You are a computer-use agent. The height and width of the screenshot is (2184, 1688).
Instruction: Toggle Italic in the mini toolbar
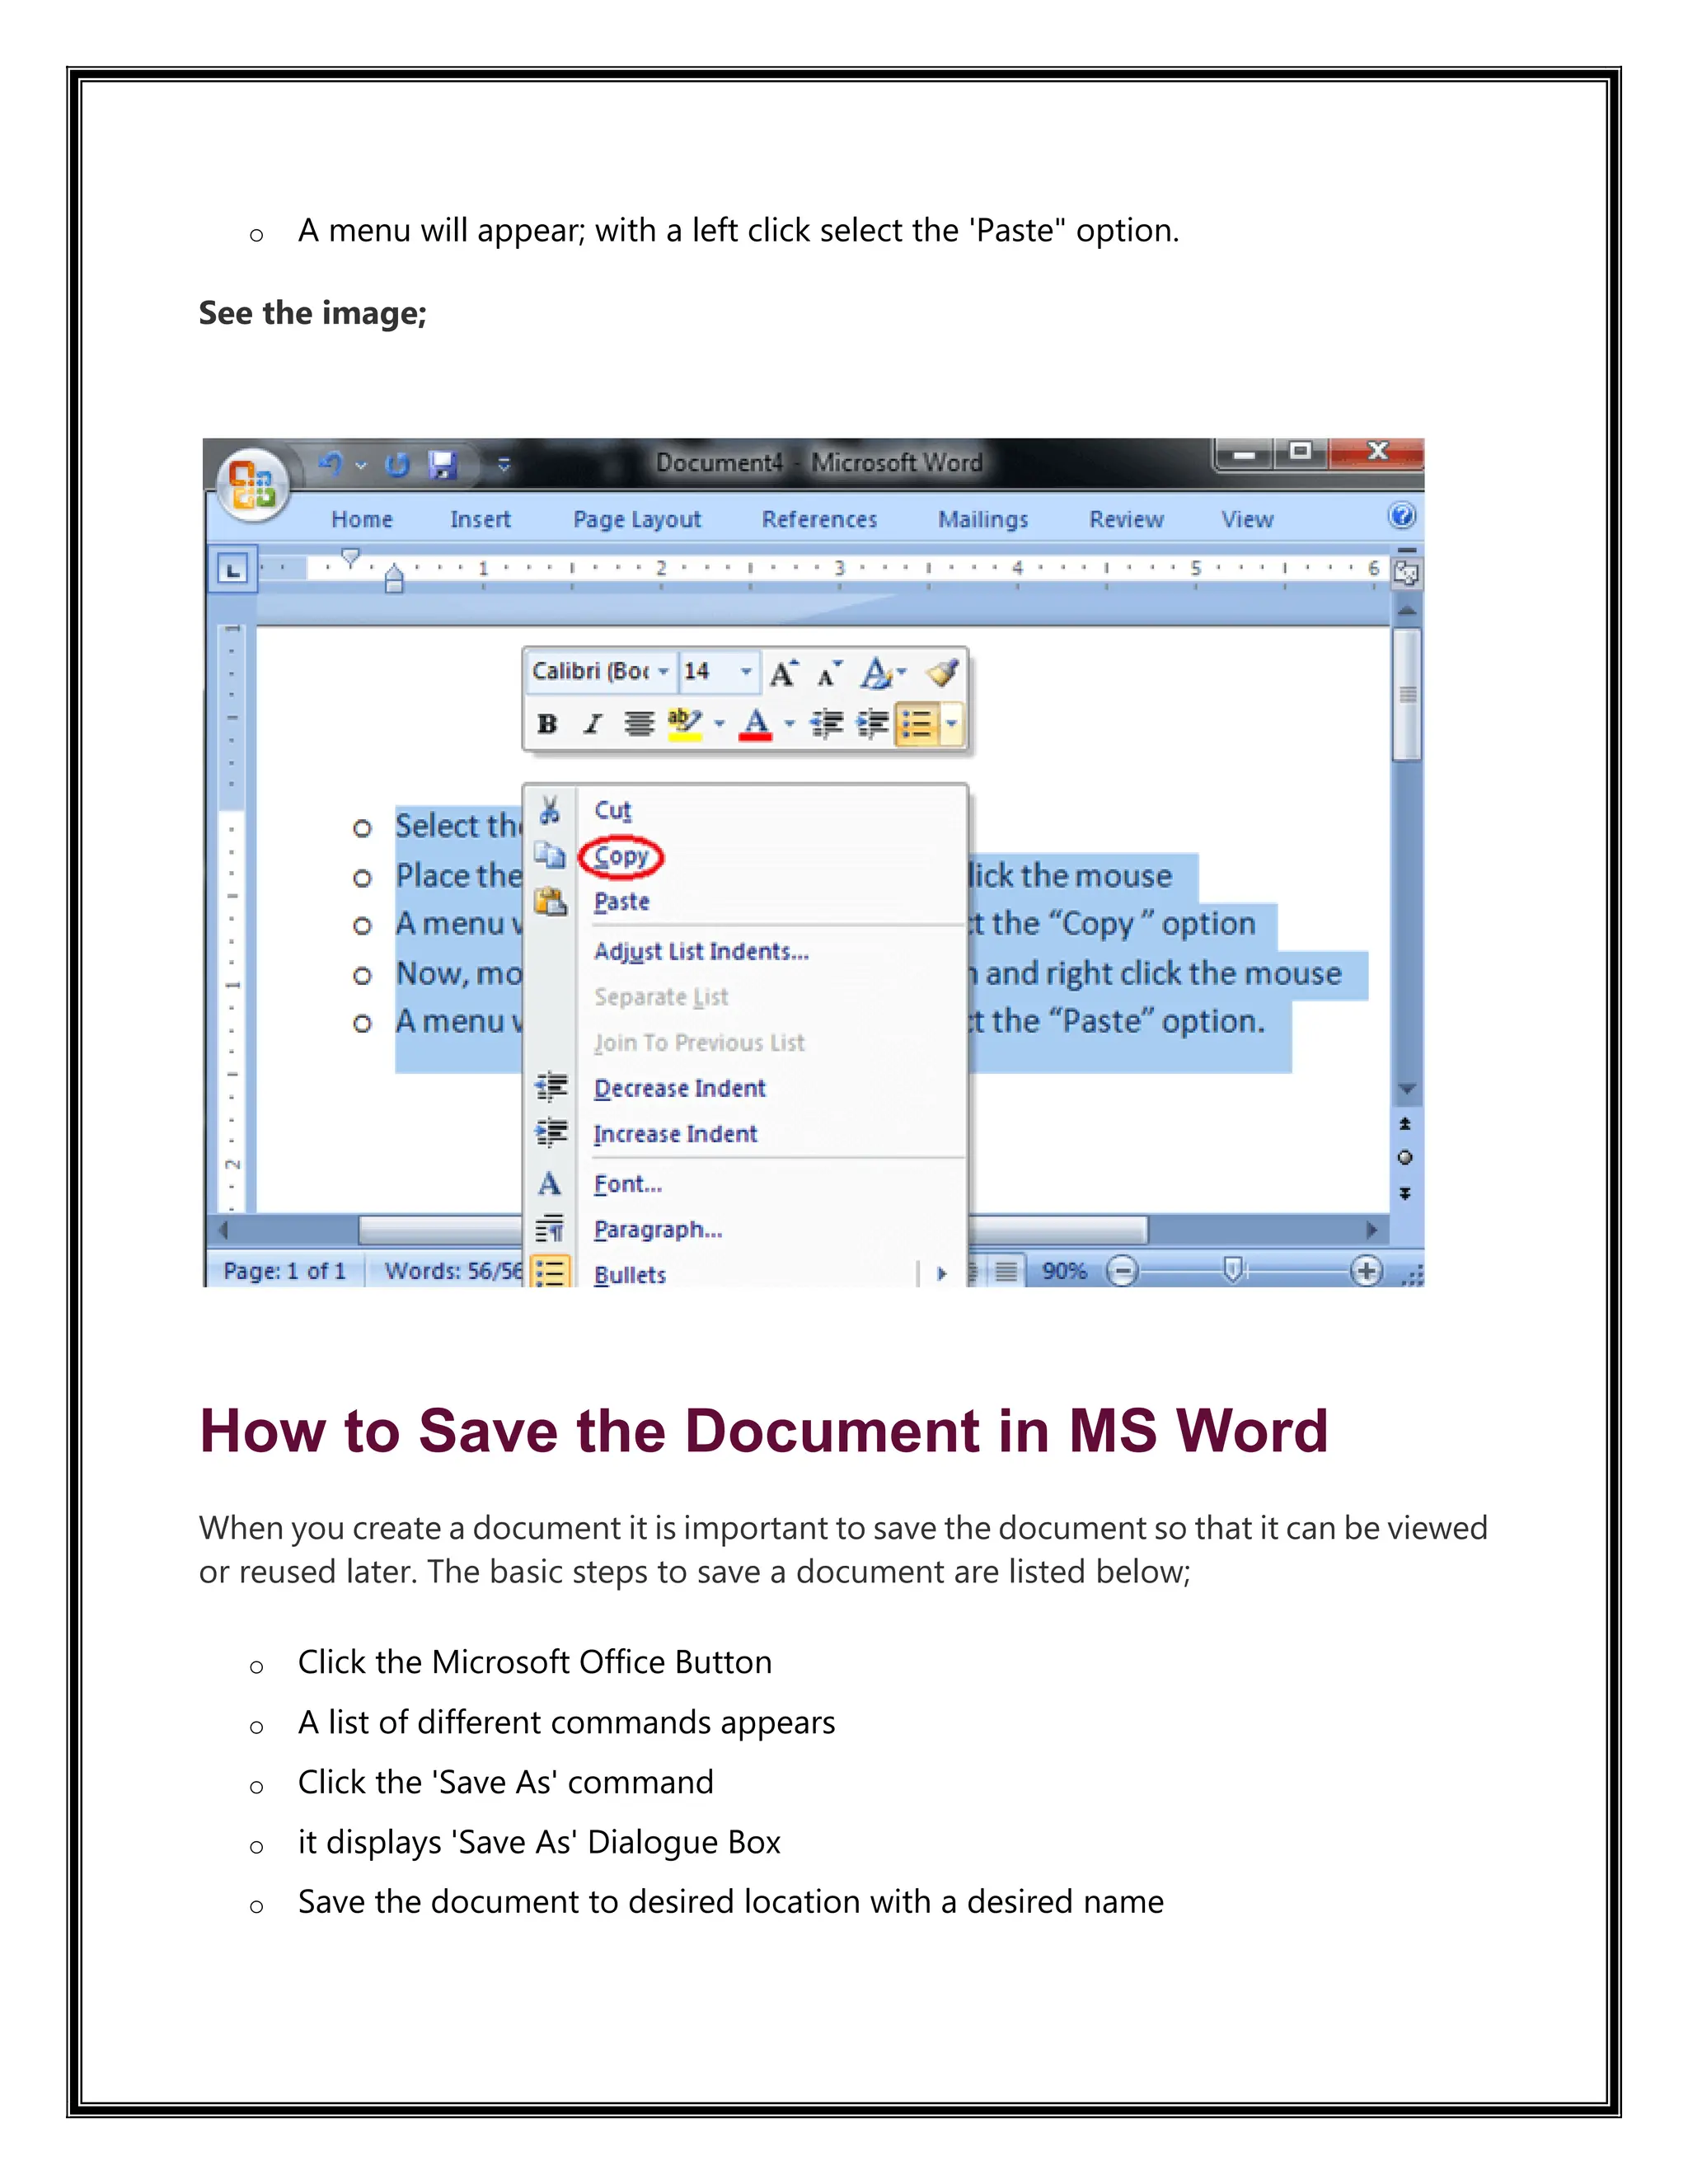[x=593, y=723]
